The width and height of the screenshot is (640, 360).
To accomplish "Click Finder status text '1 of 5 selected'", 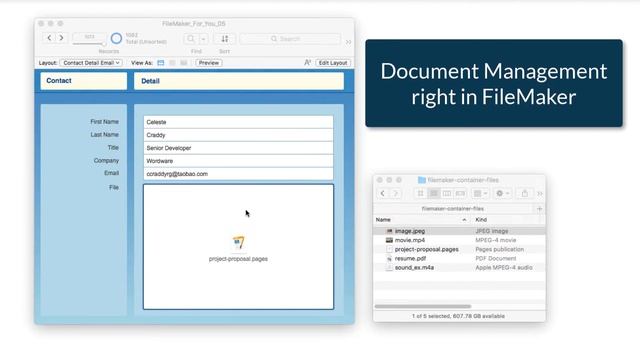I will point(458,316).
